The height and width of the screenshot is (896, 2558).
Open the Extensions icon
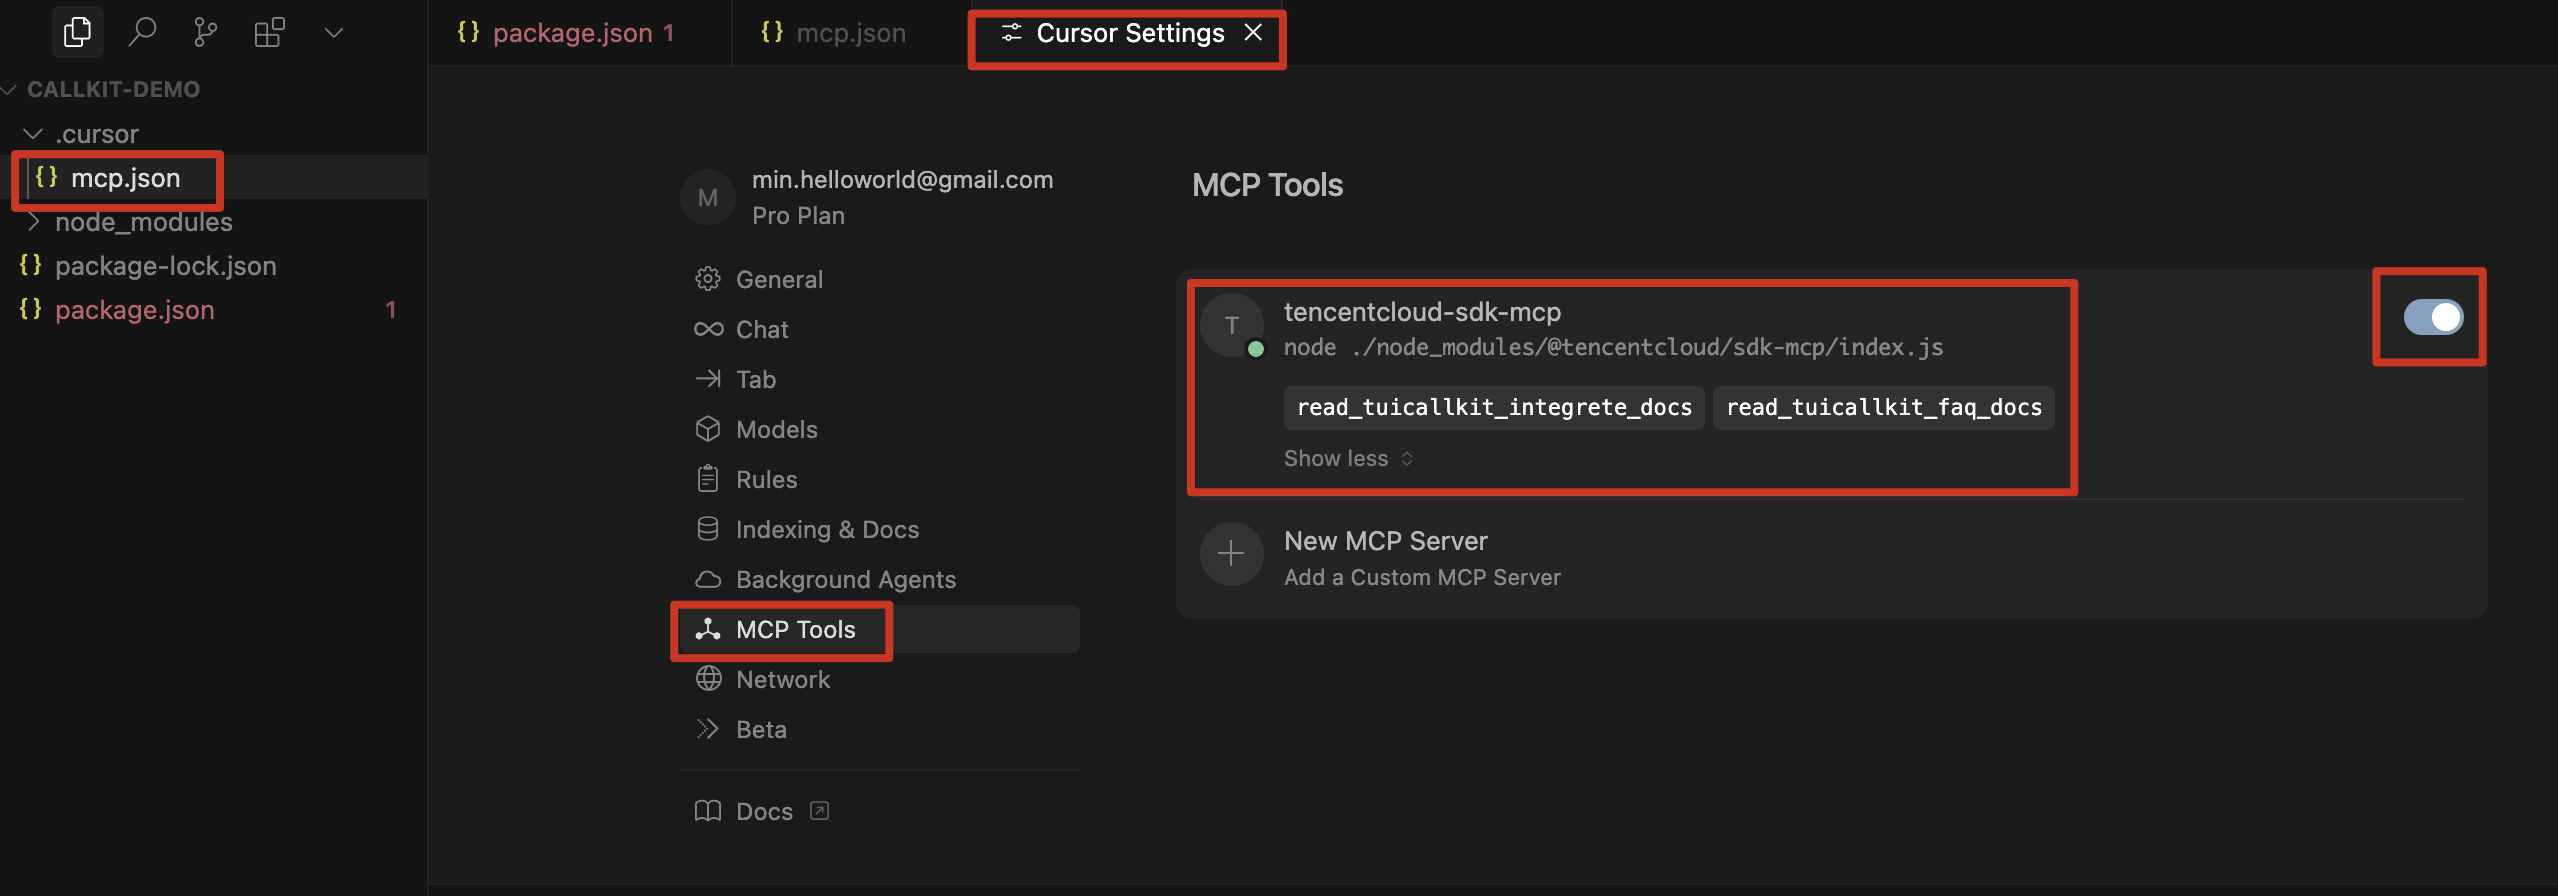(x=270, y=32)
